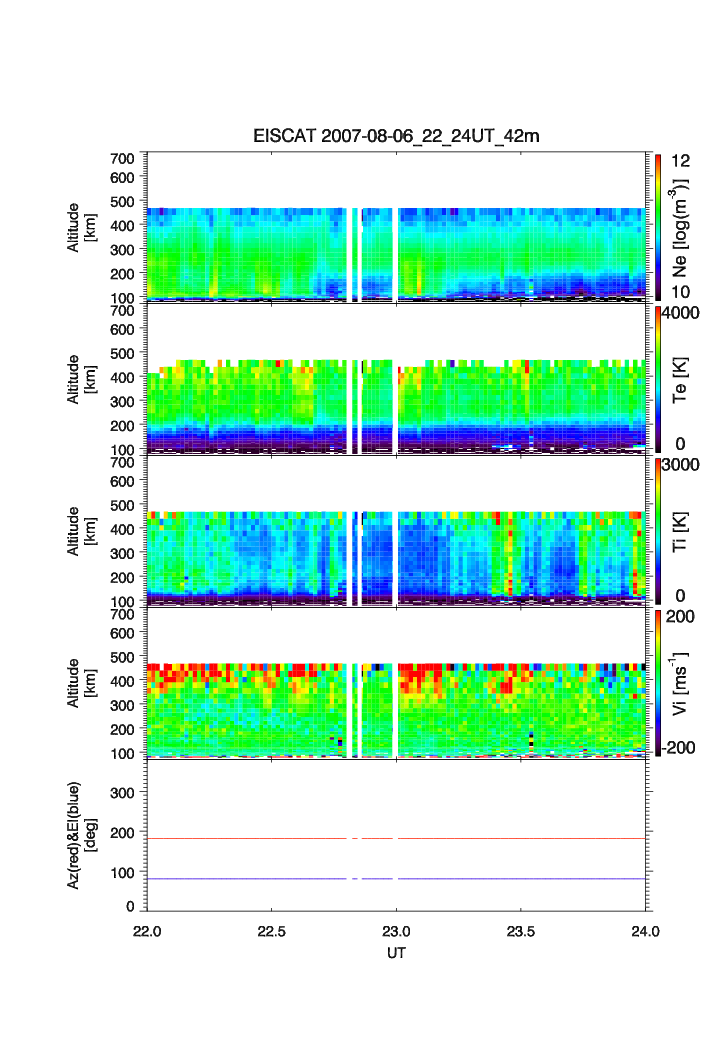Click the UT x-axis label
Viewport: 708px width, 1063px height.
pos(396,953)
